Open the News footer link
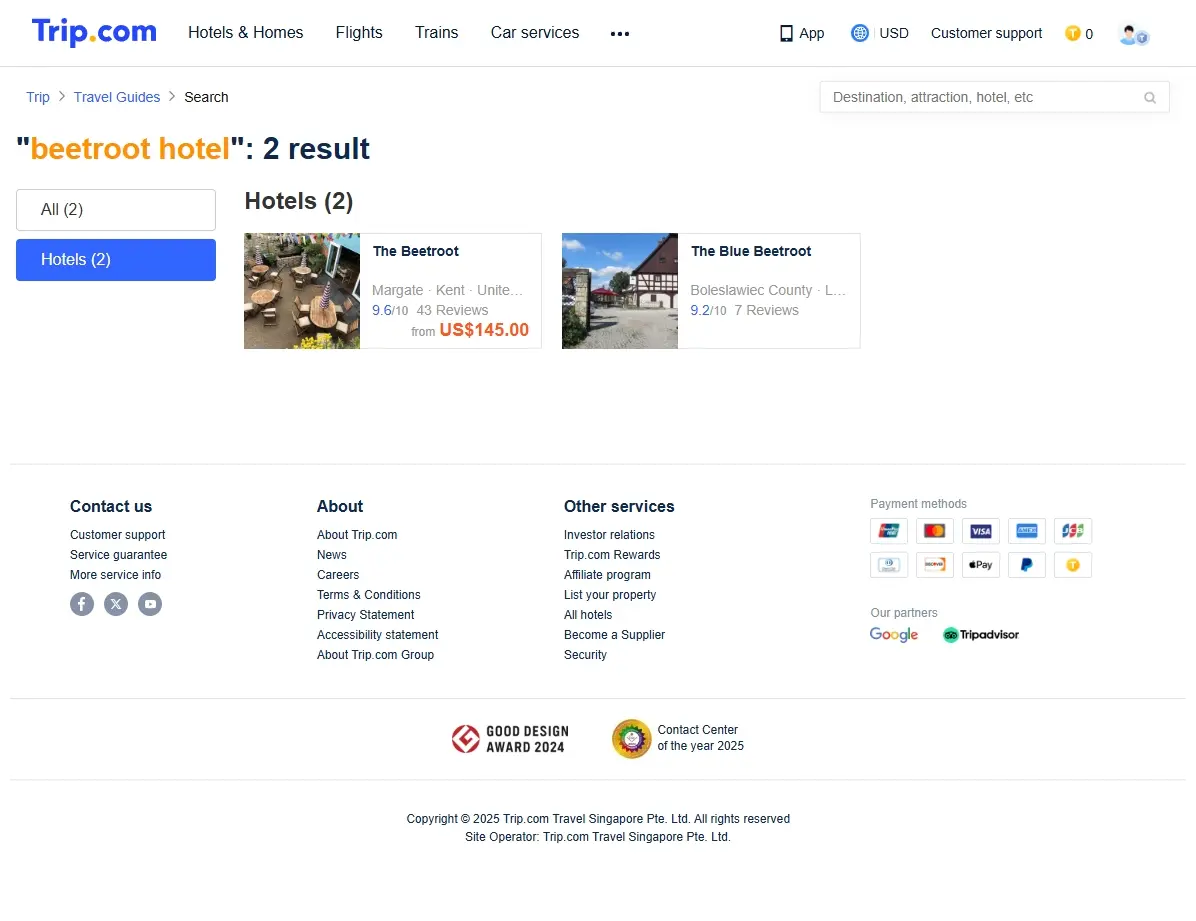1196x921 pixels. [332, 555]
